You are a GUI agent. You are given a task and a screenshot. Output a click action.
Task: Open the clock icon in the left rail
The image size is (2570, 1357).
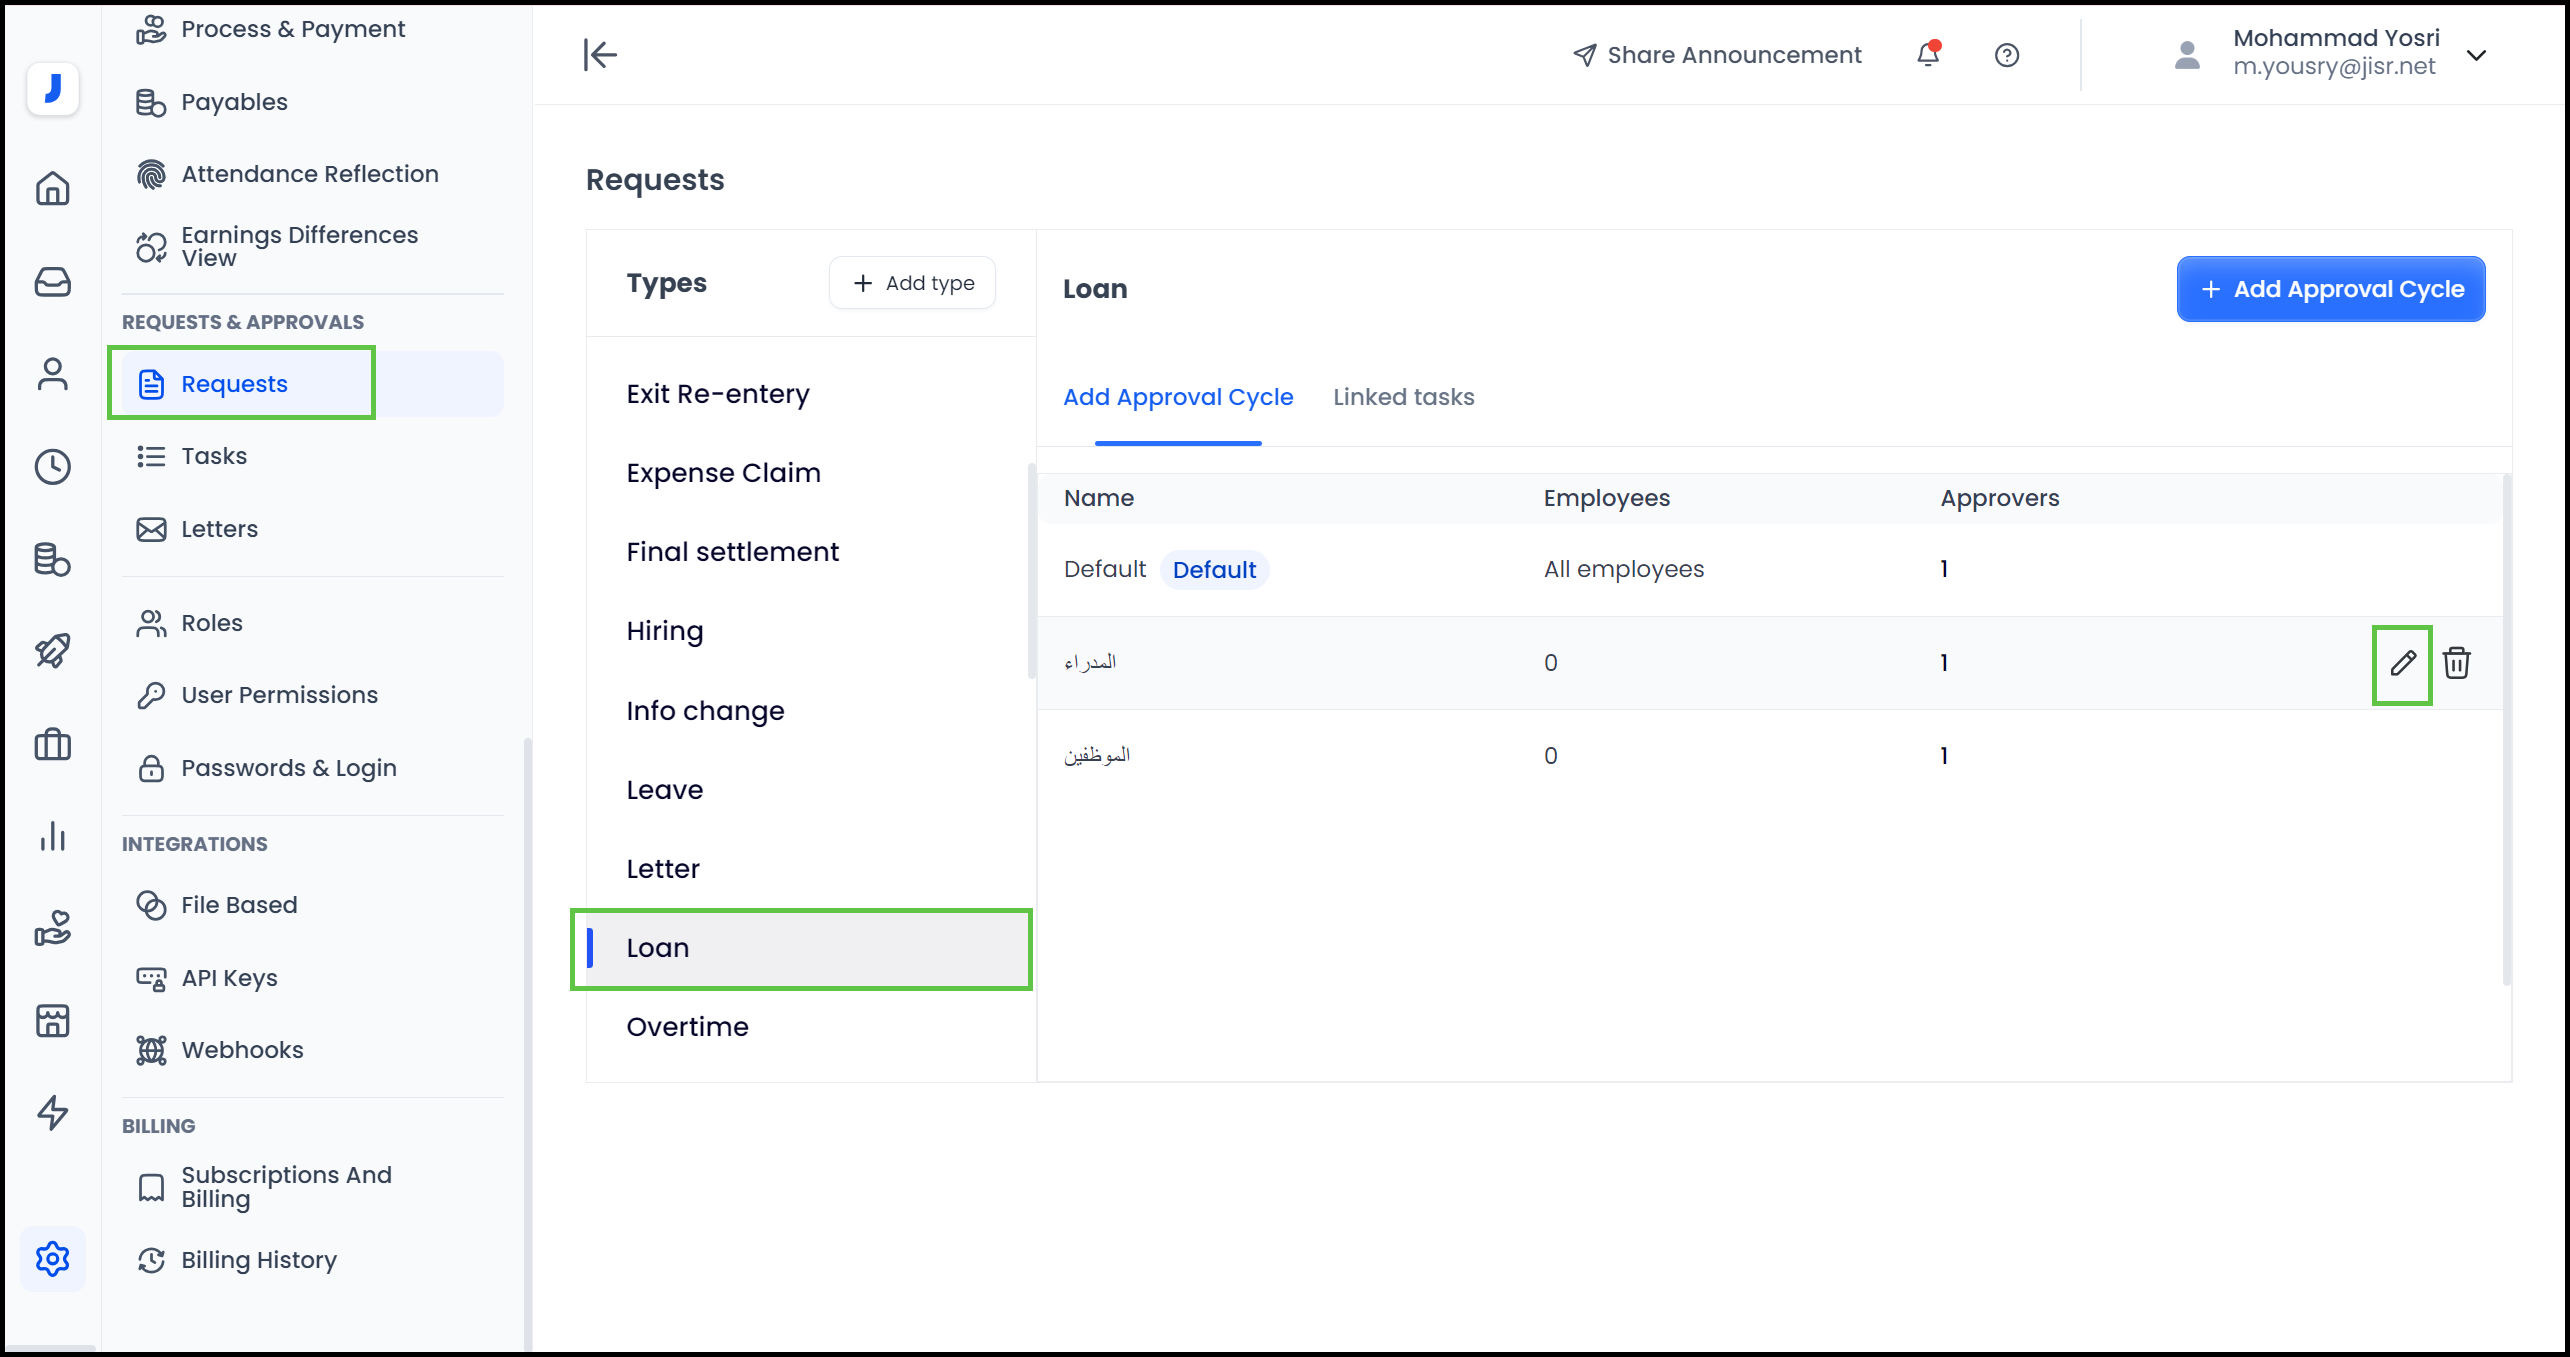point(52,466)
